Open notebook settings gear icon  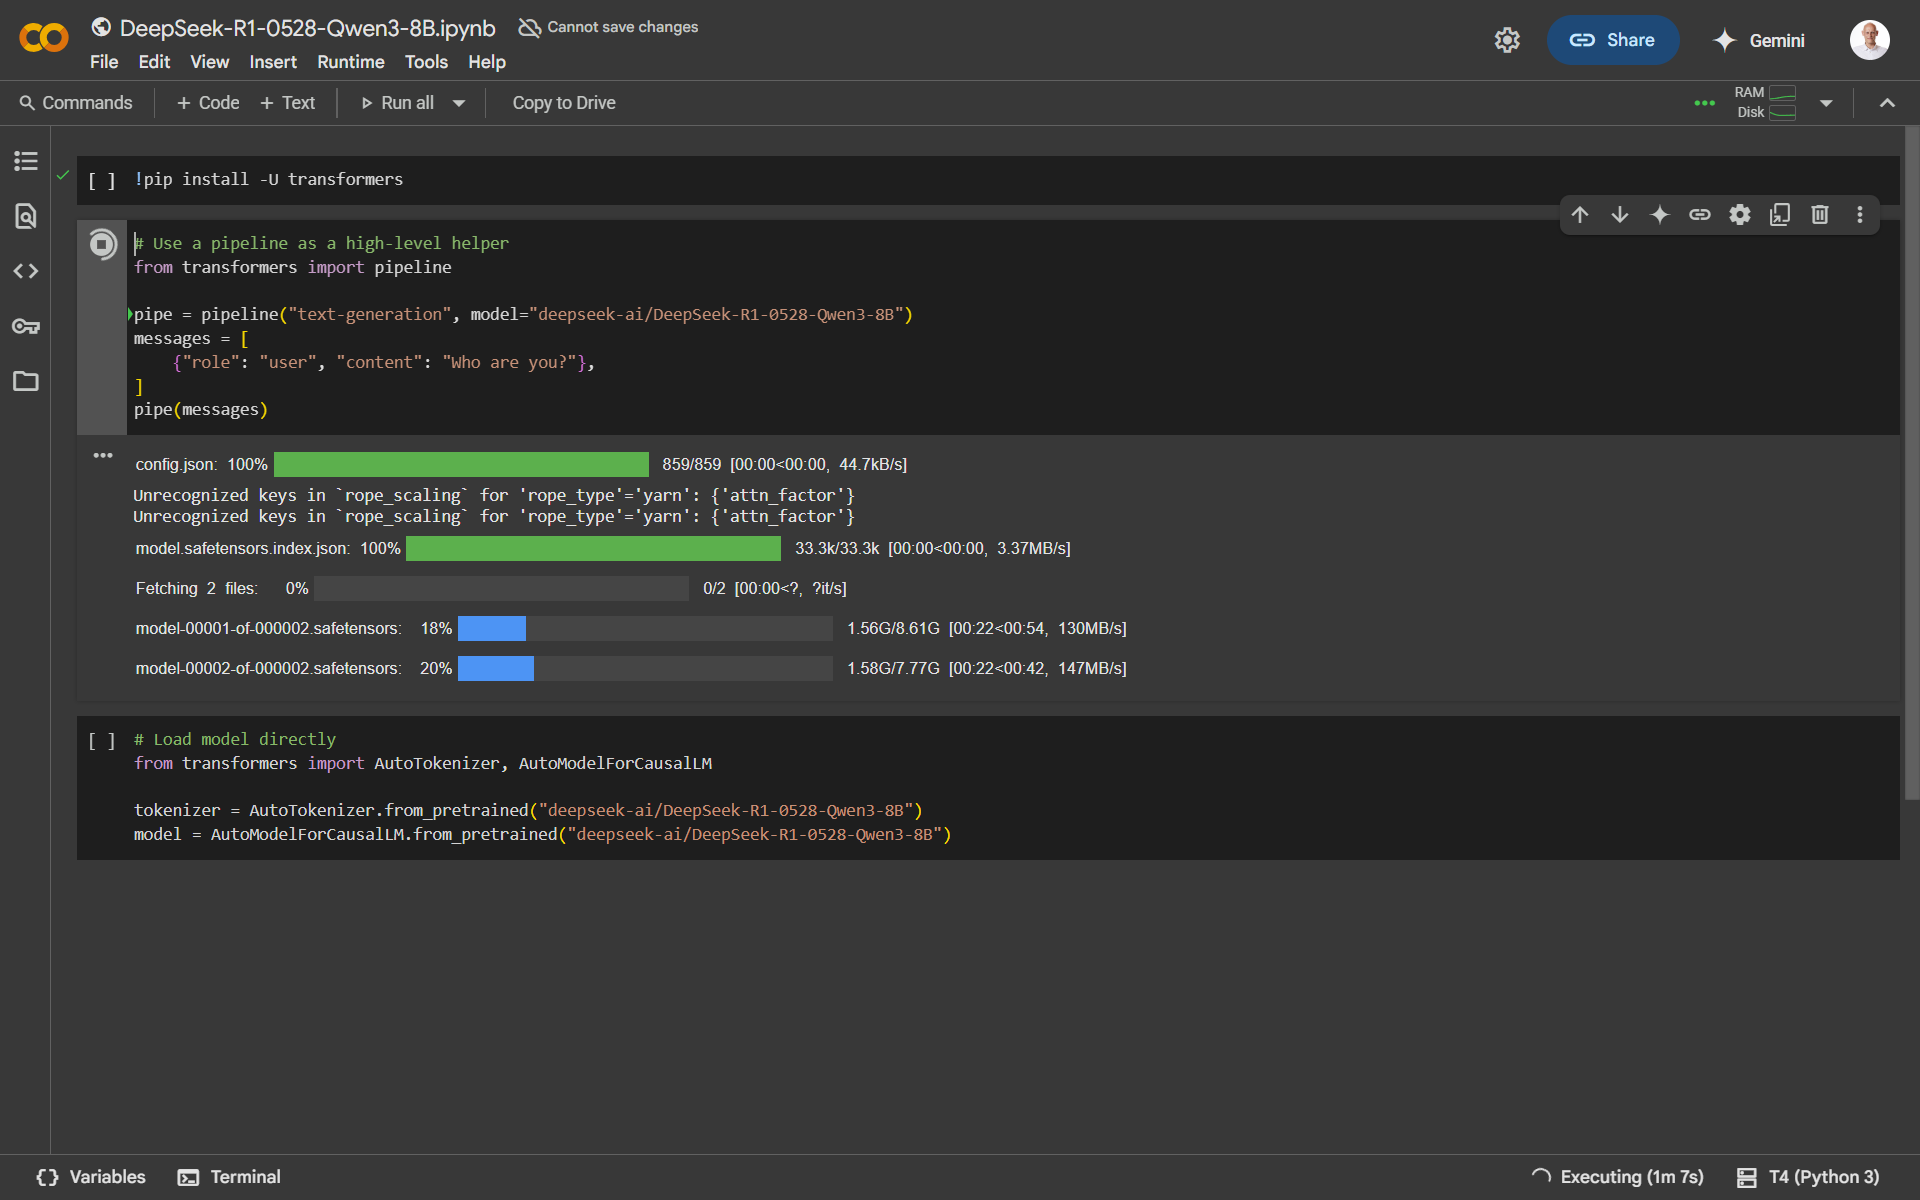click(x=1507, y=40)
